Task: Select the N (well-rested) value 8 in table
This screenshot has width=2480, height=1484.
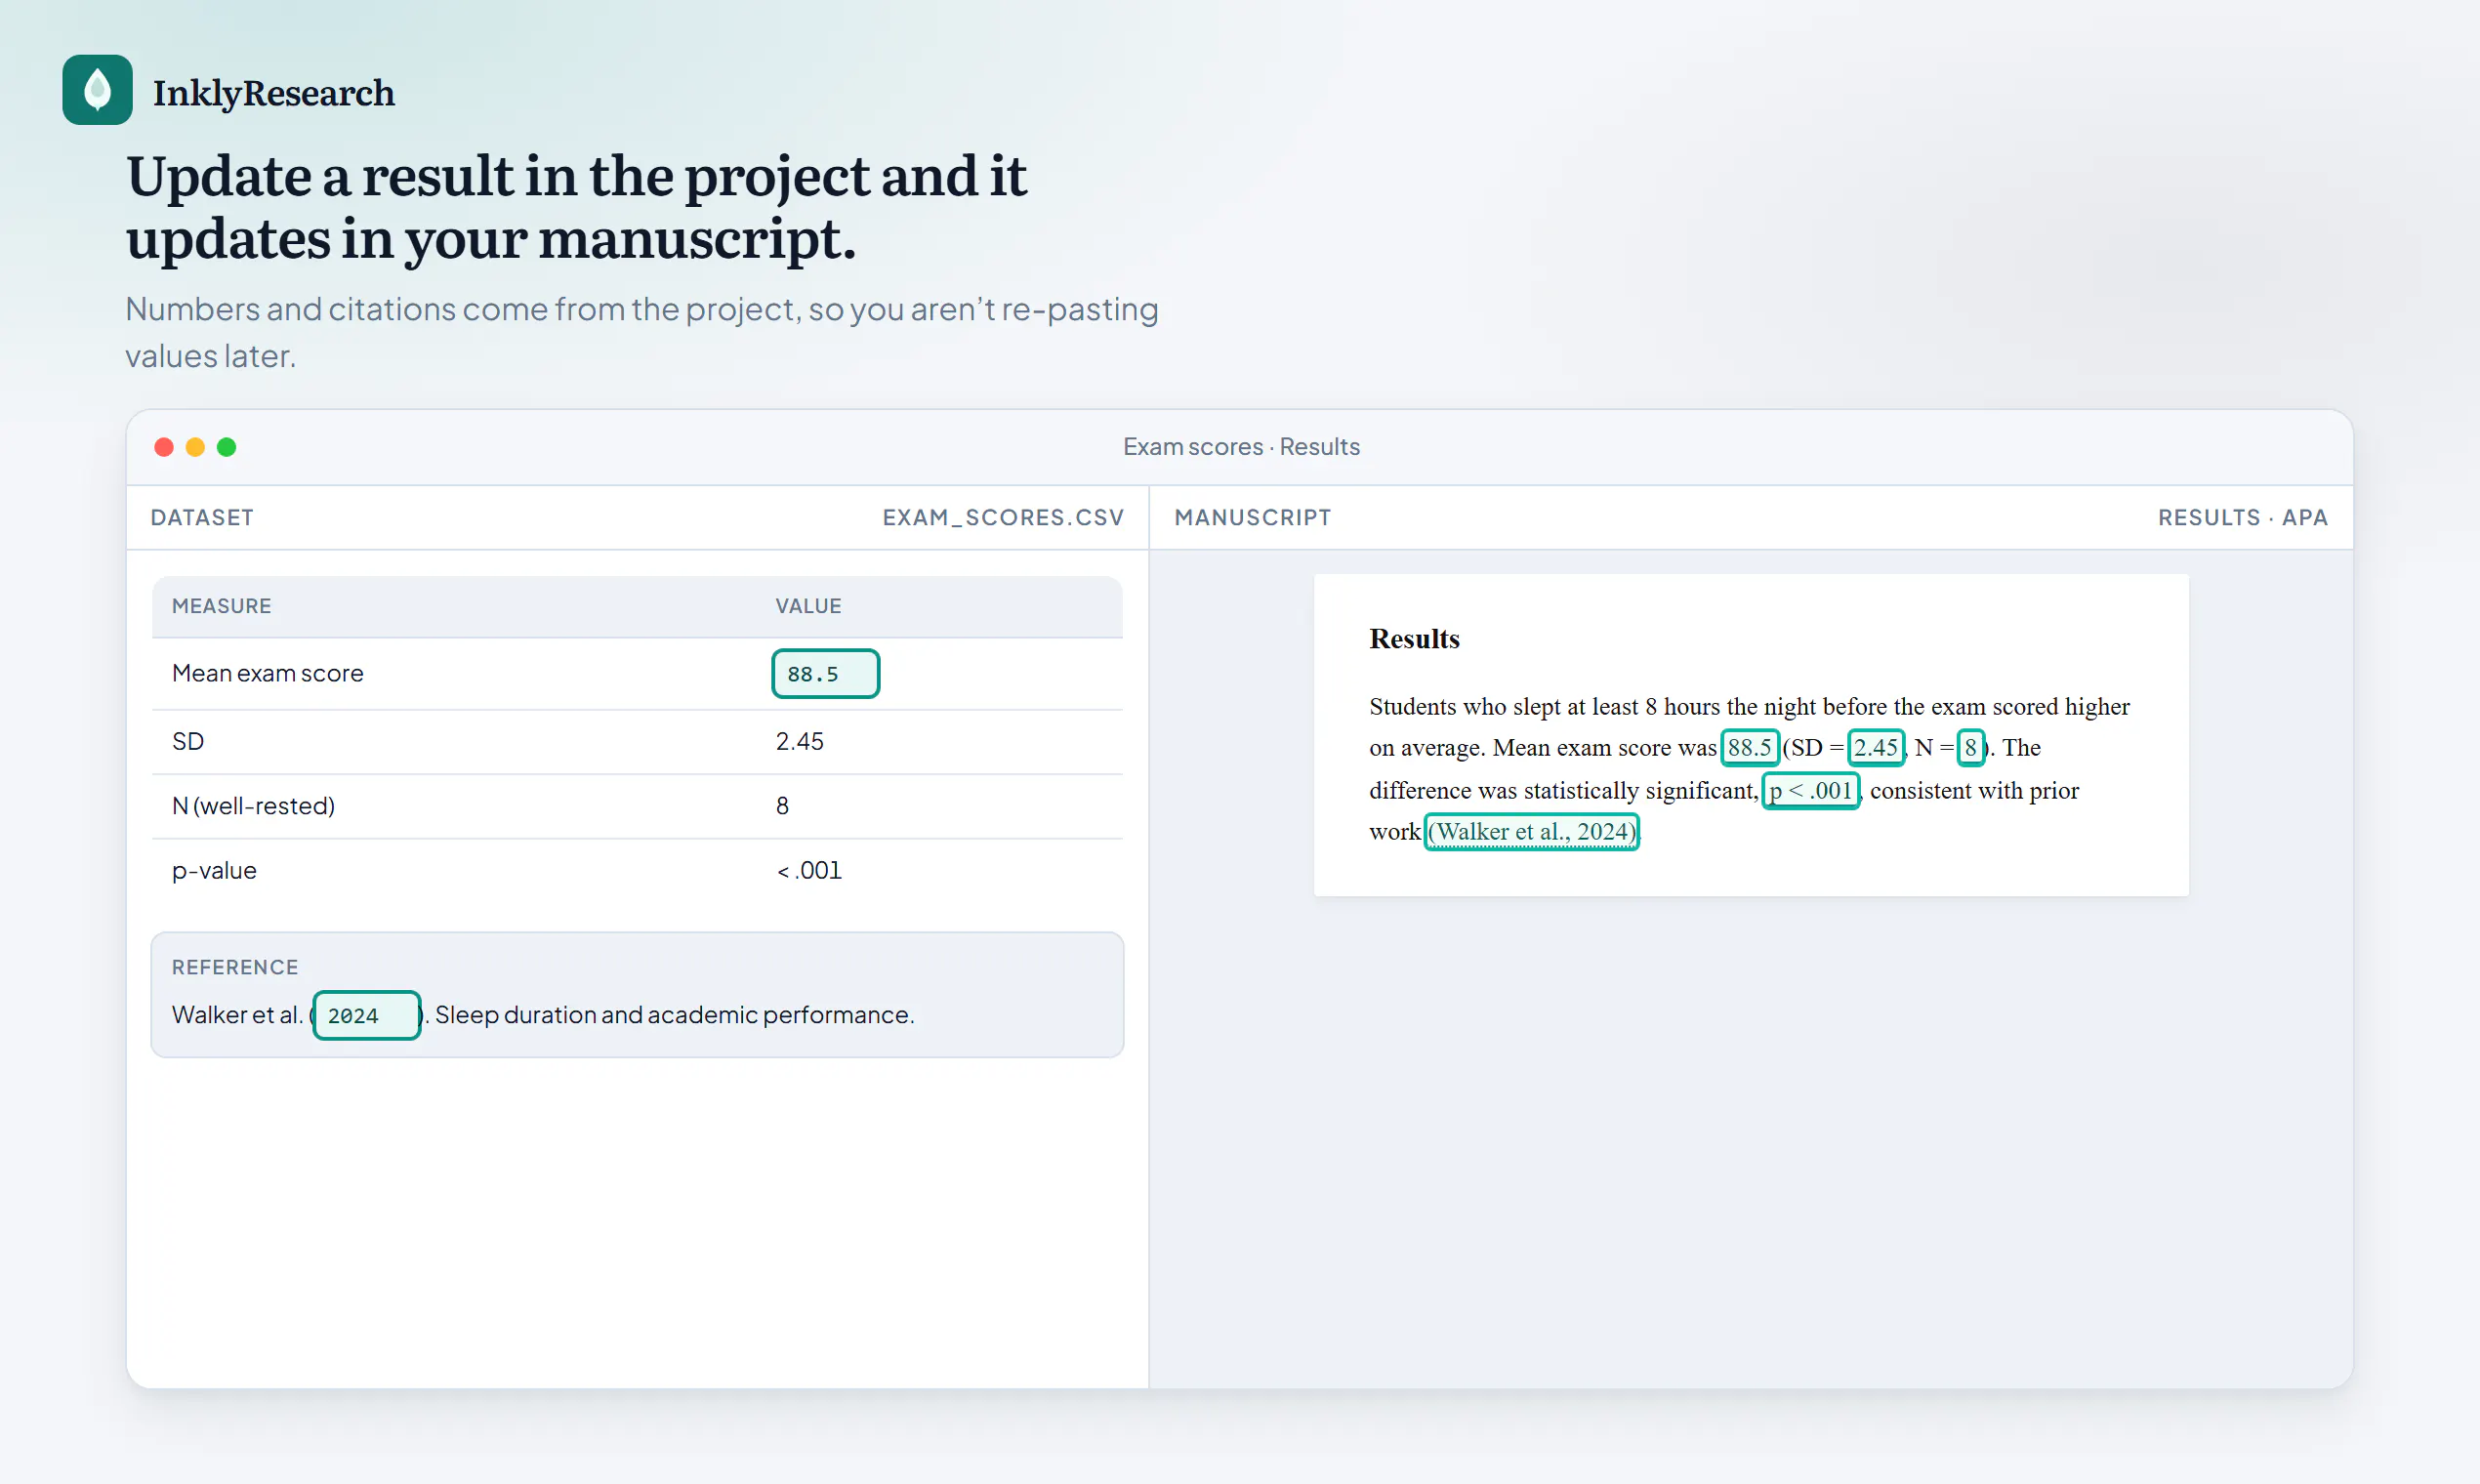Action: 782,806
